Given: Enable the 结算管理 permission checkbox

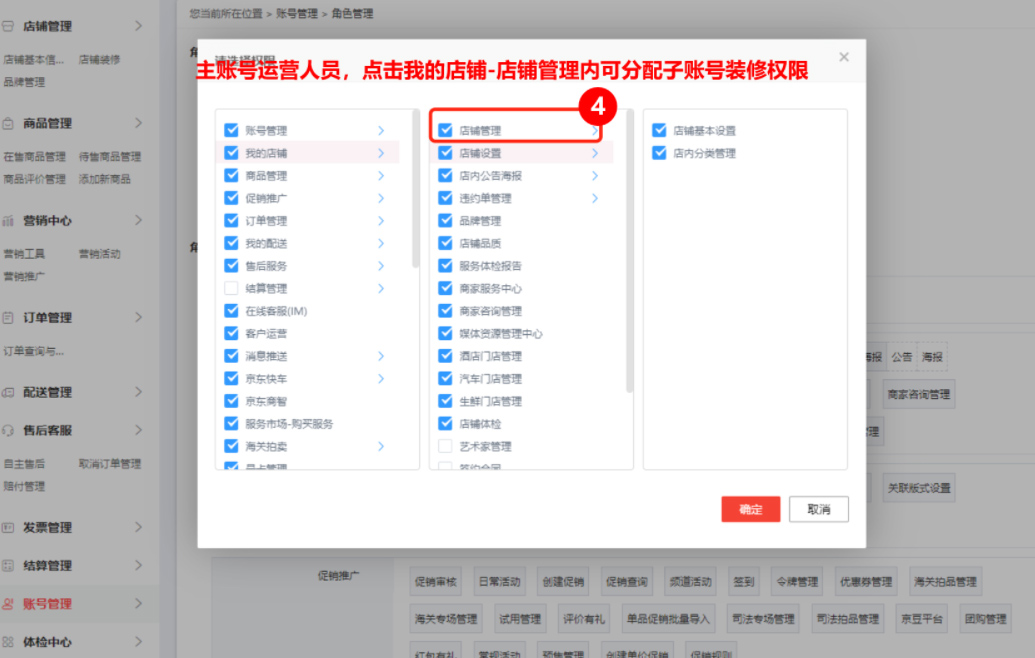Looking at the screenshot, I should click(x=233, y=290).
